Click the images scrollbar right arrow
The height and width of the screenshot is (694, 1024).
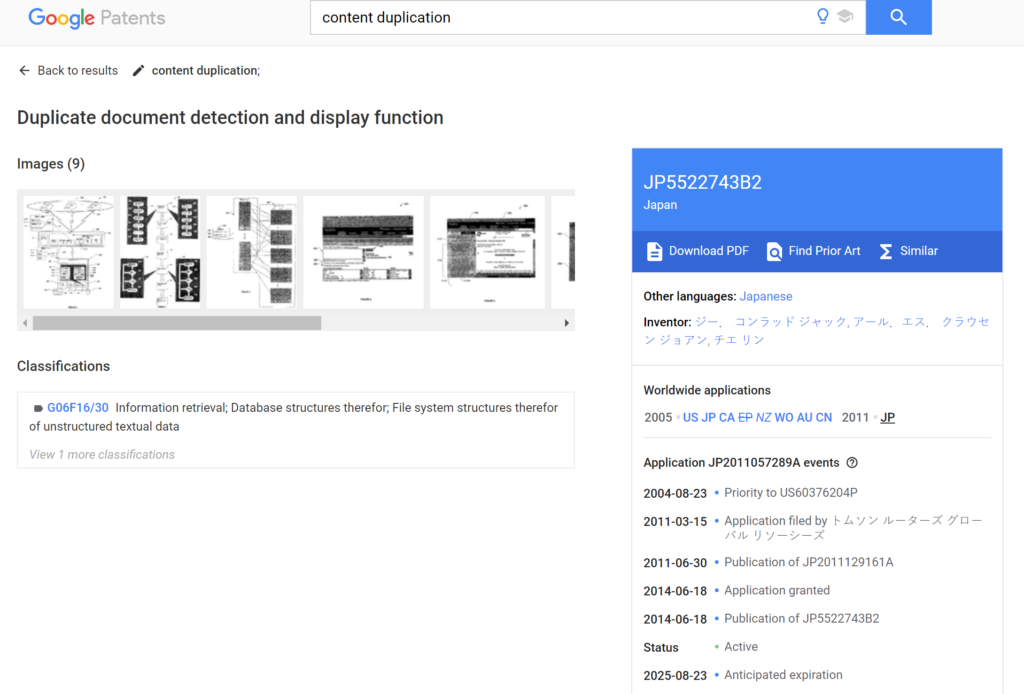pos(567,323)
